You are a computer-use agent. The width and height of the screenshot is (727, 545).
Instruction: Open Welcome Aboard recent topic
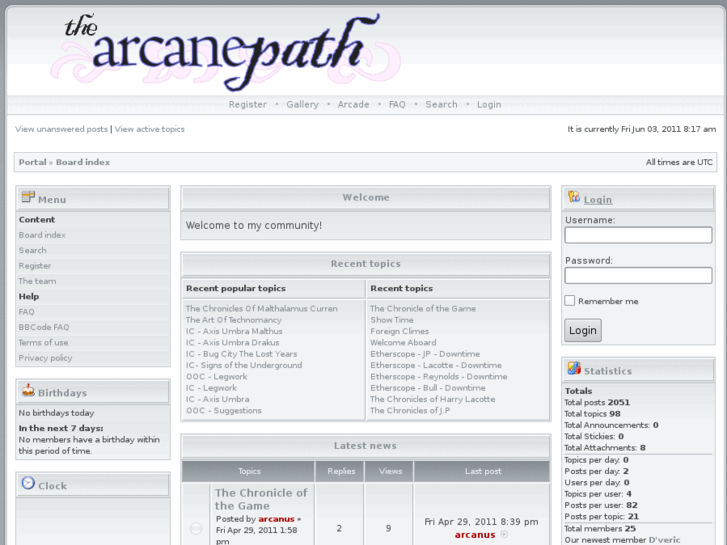(403, 342)
